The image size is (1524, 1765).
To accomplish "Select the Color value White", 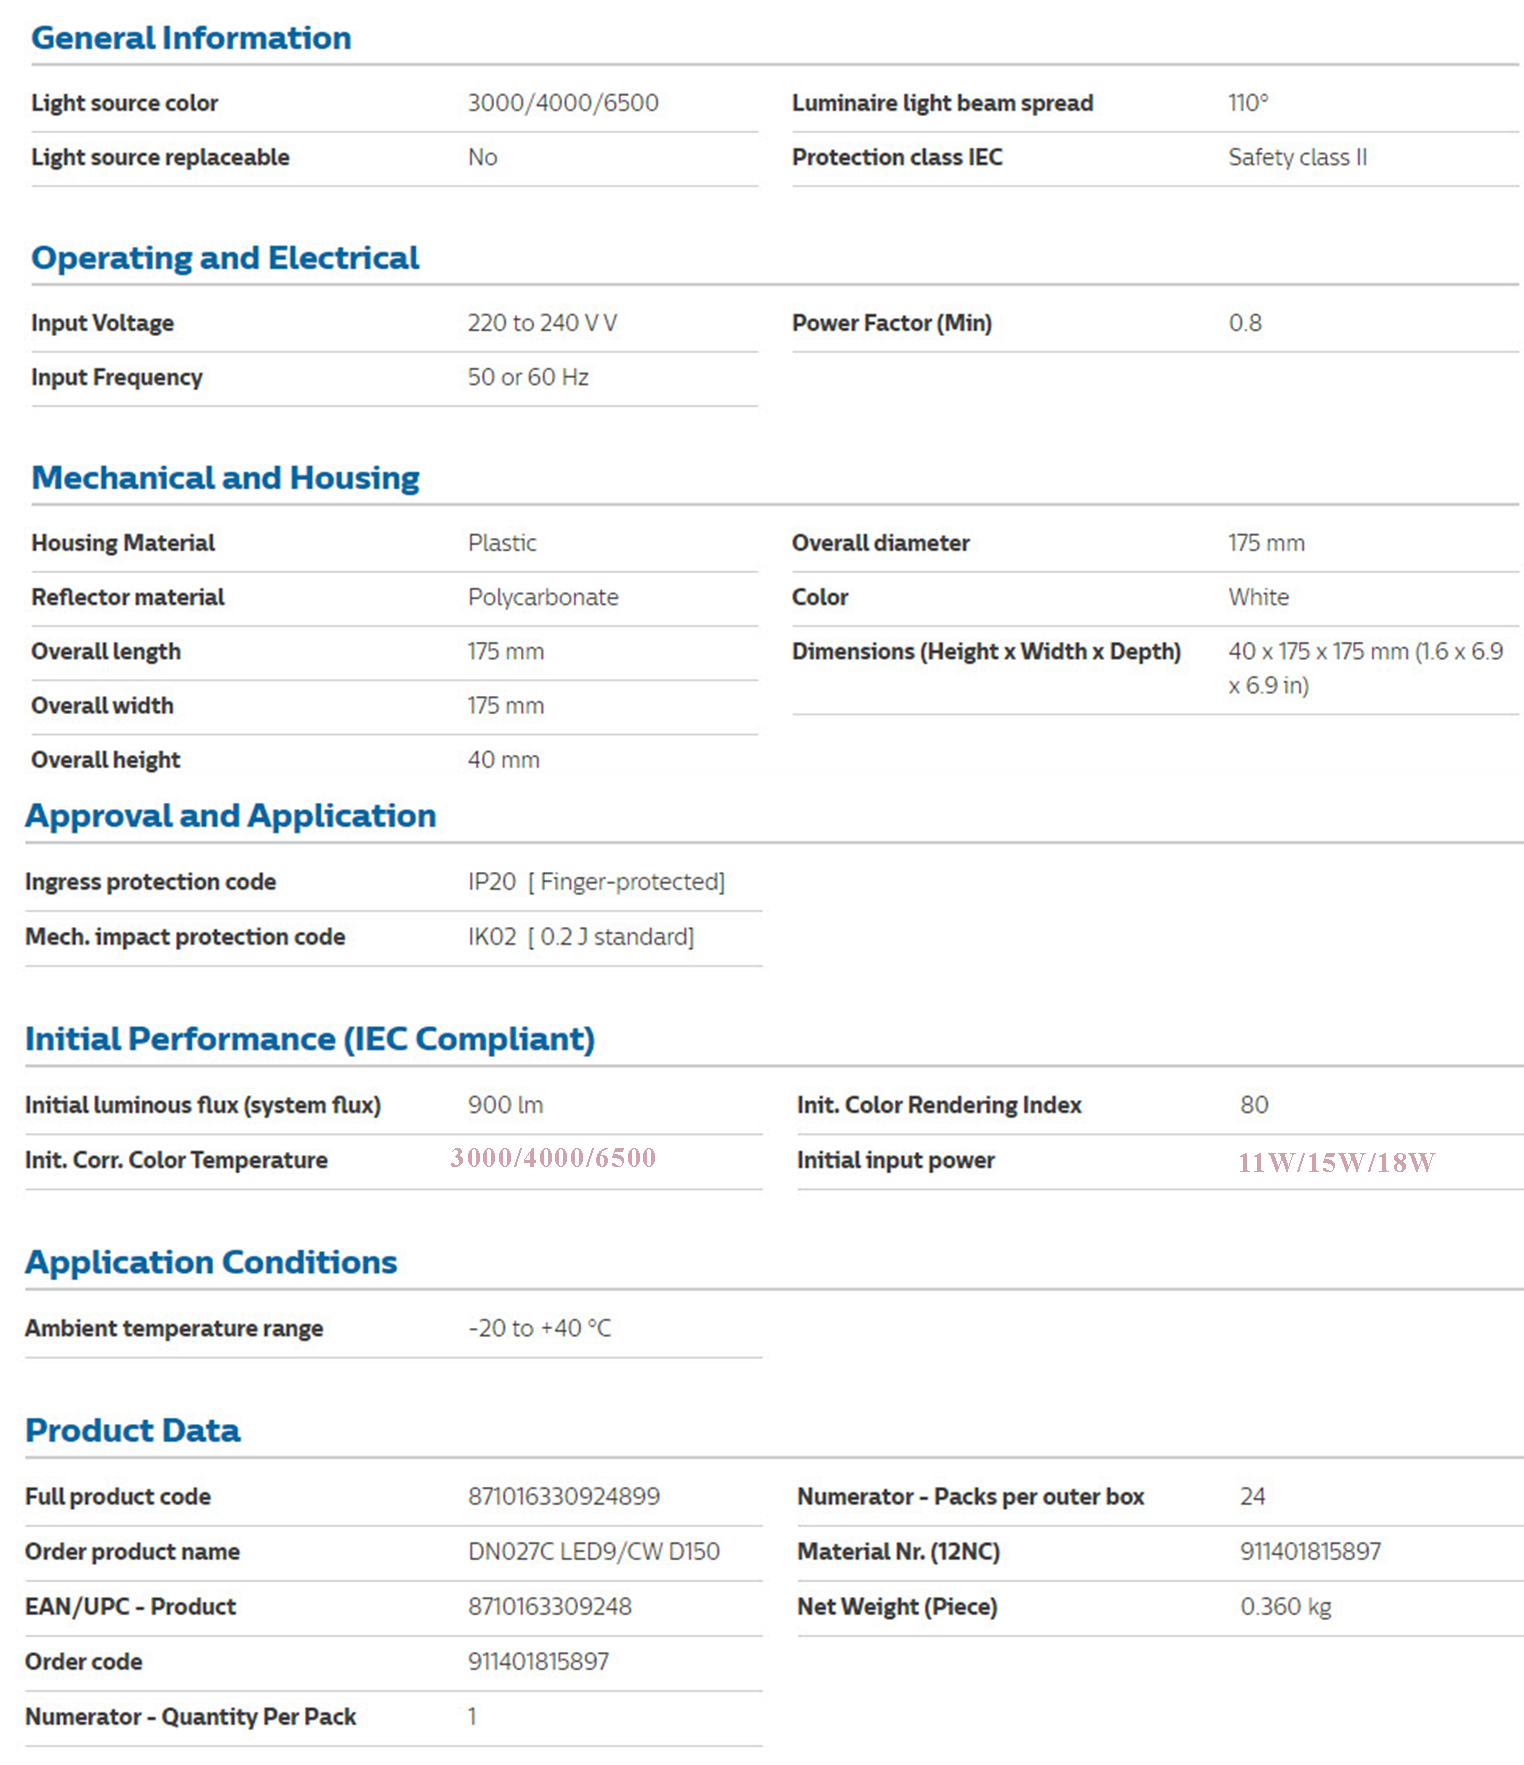I will pos(1259,597).
